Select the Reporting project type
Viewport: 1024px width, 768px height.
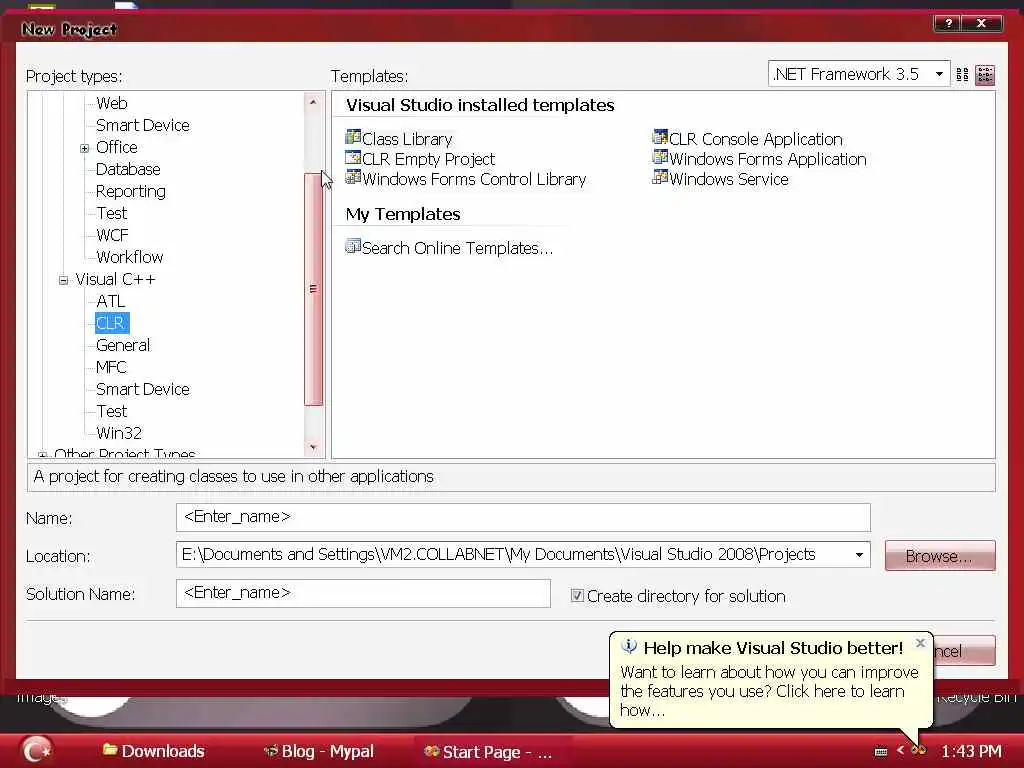pos(131,191)
